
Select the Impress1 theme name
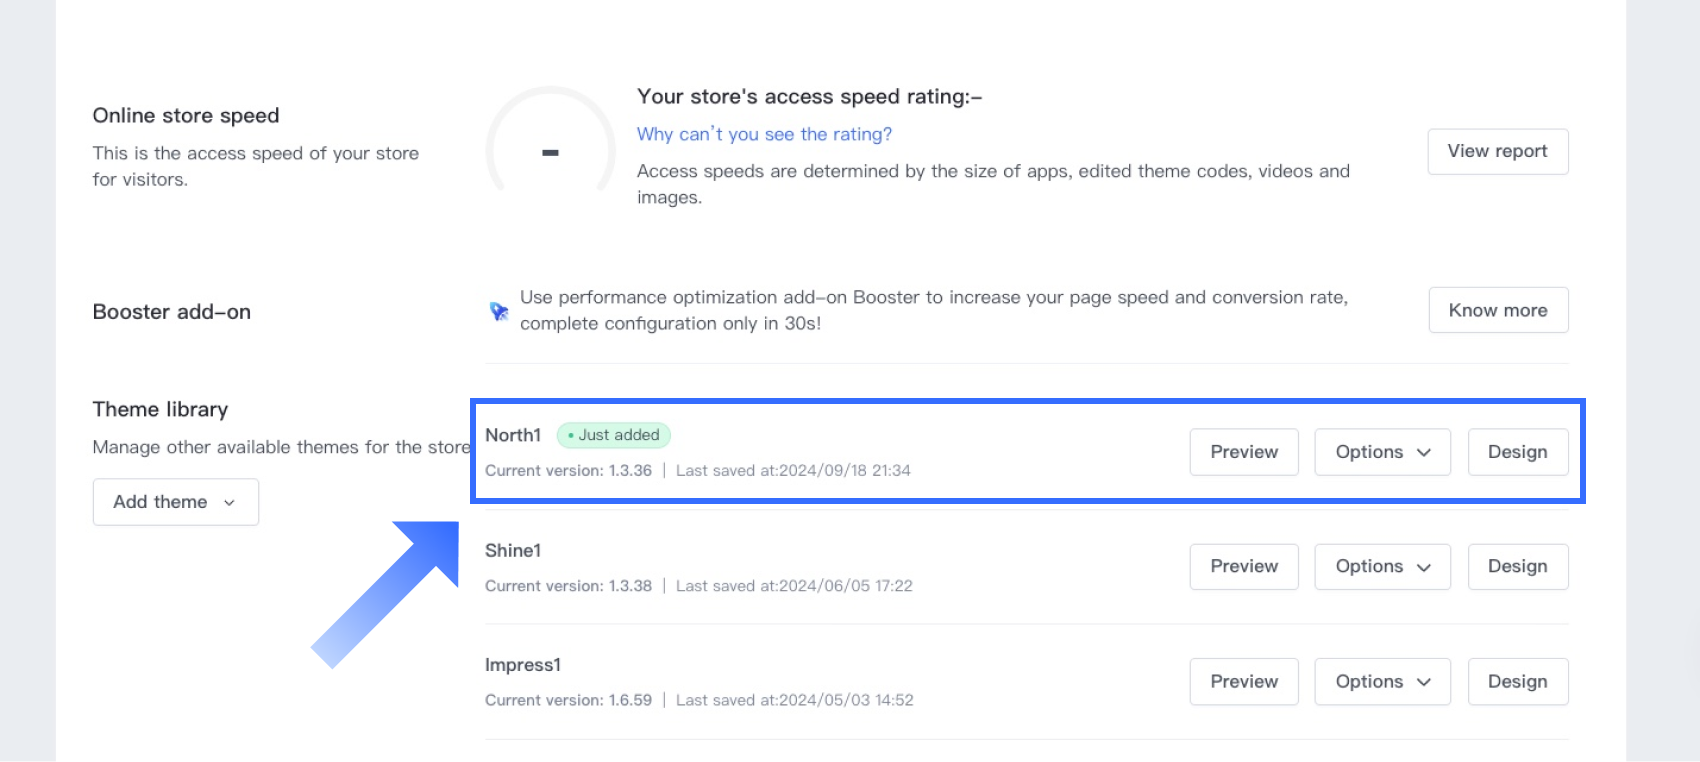[523, 665]
